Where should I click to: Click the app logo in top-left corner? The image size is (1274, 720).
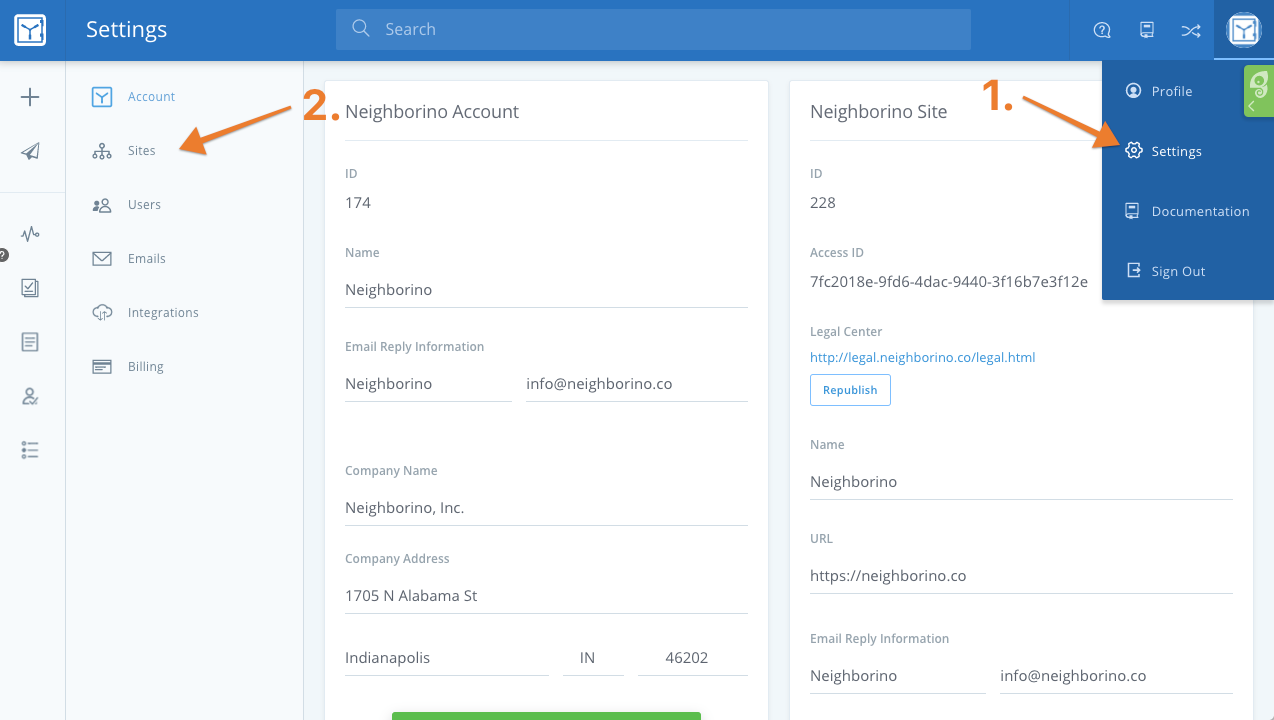(31, 30)
